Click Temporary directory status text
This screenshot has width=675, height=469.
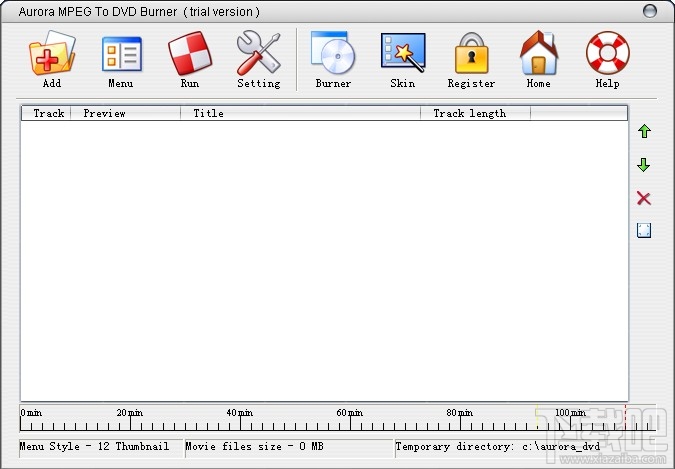(x=498, y=447)
